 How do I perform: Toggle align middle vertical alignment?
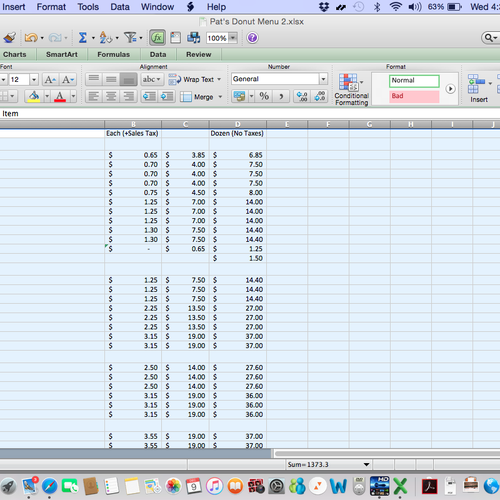click(111, 79)
